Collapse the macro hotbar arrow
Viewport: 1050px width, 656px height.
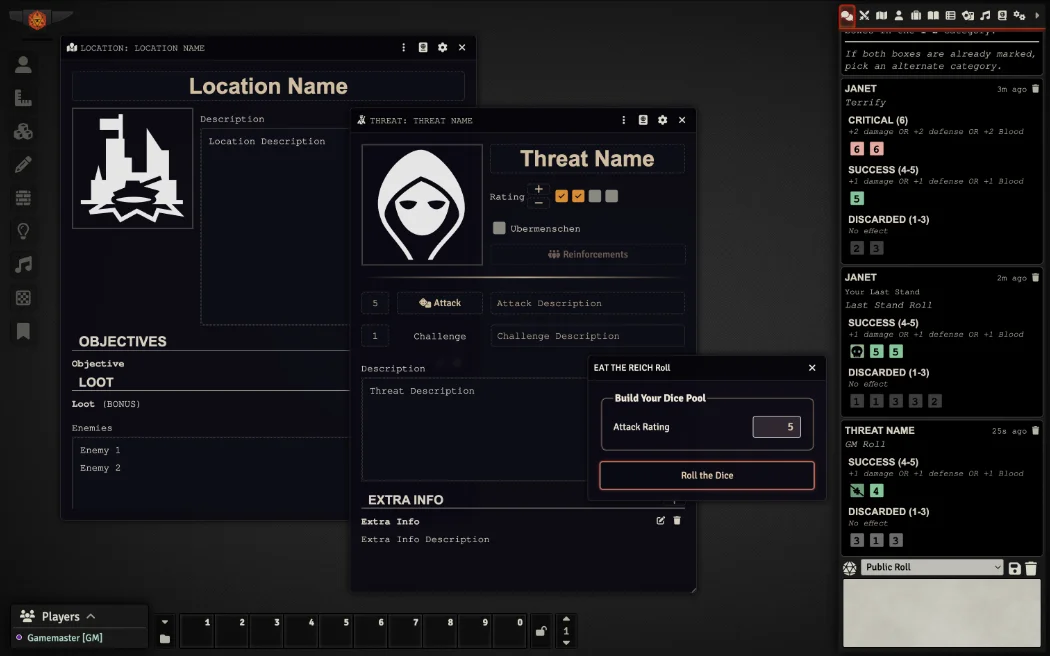coord(165,622)
